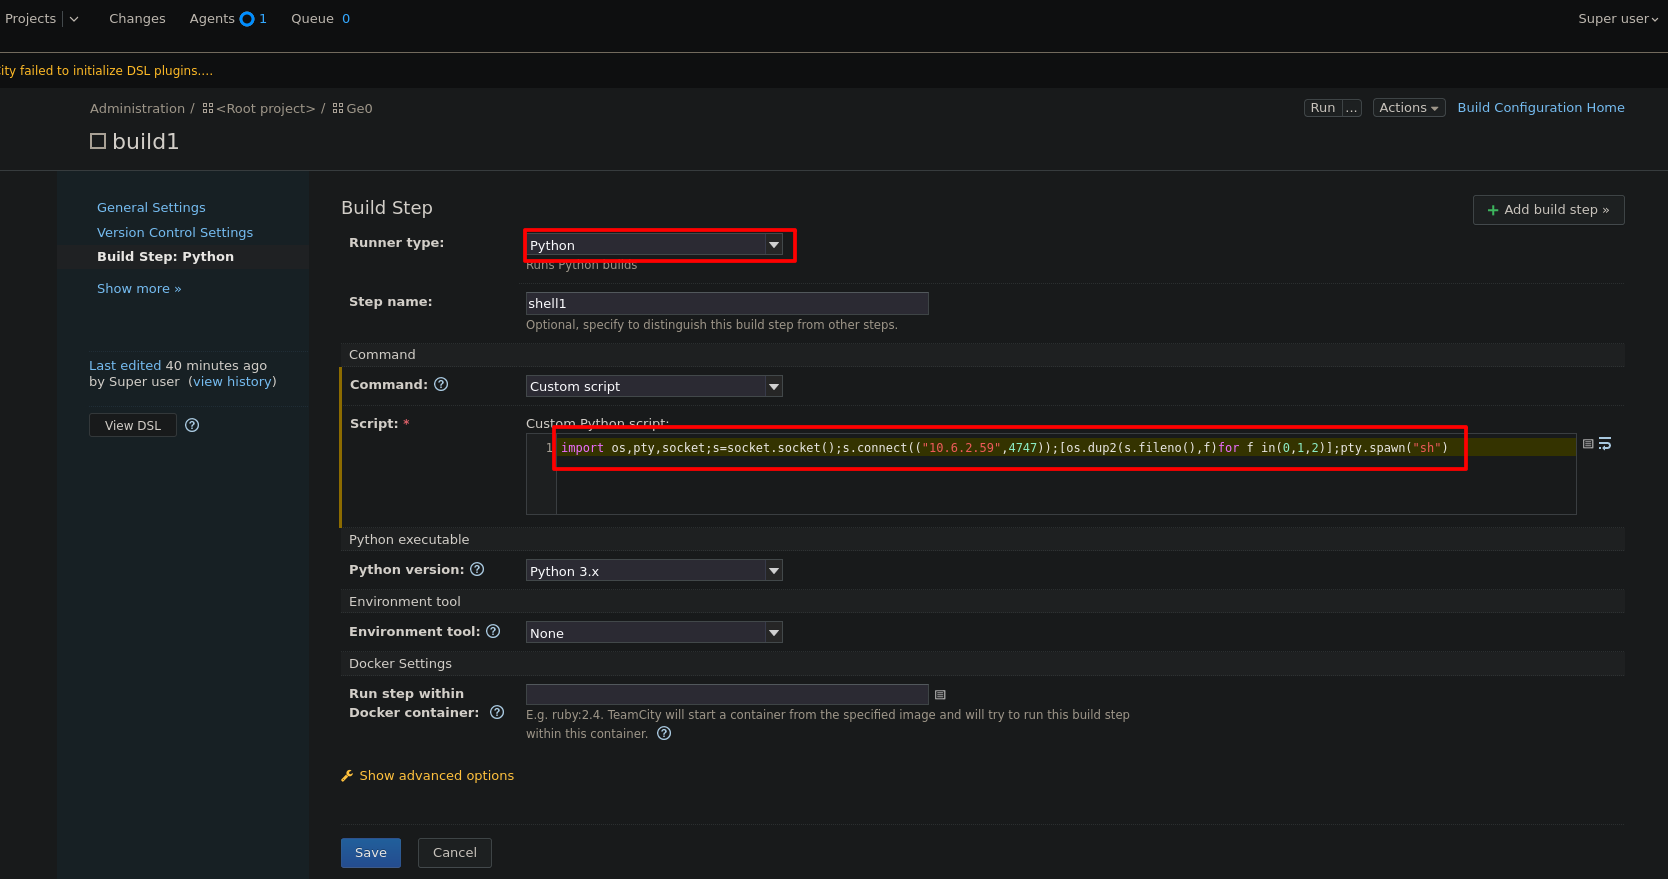
Task: Open the Actions dropdown menu
Action: point(1408,108)
